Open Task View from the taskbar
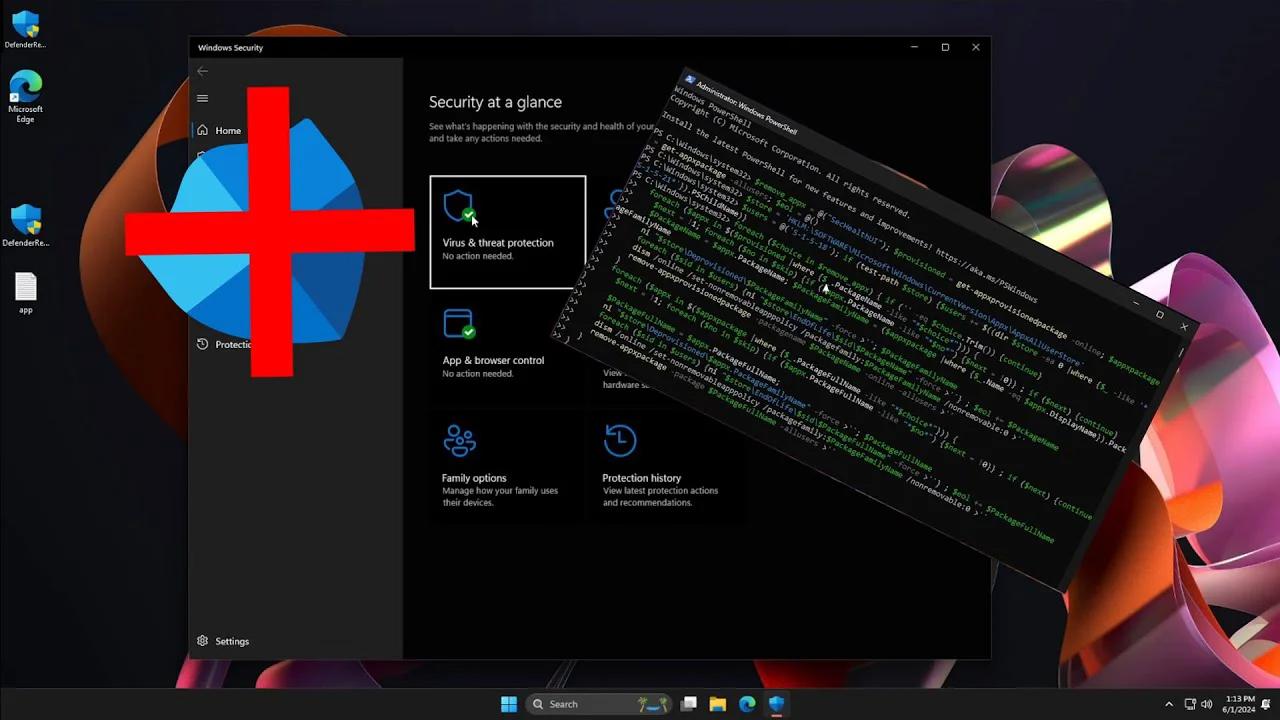This screenshot has width=1280, height=720. (689, 704)
